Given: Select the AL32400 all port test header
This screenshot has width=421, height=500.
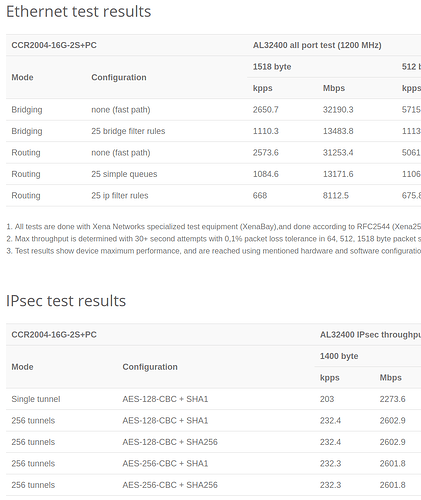Looking at the screenshot, I should pos(317,45).
